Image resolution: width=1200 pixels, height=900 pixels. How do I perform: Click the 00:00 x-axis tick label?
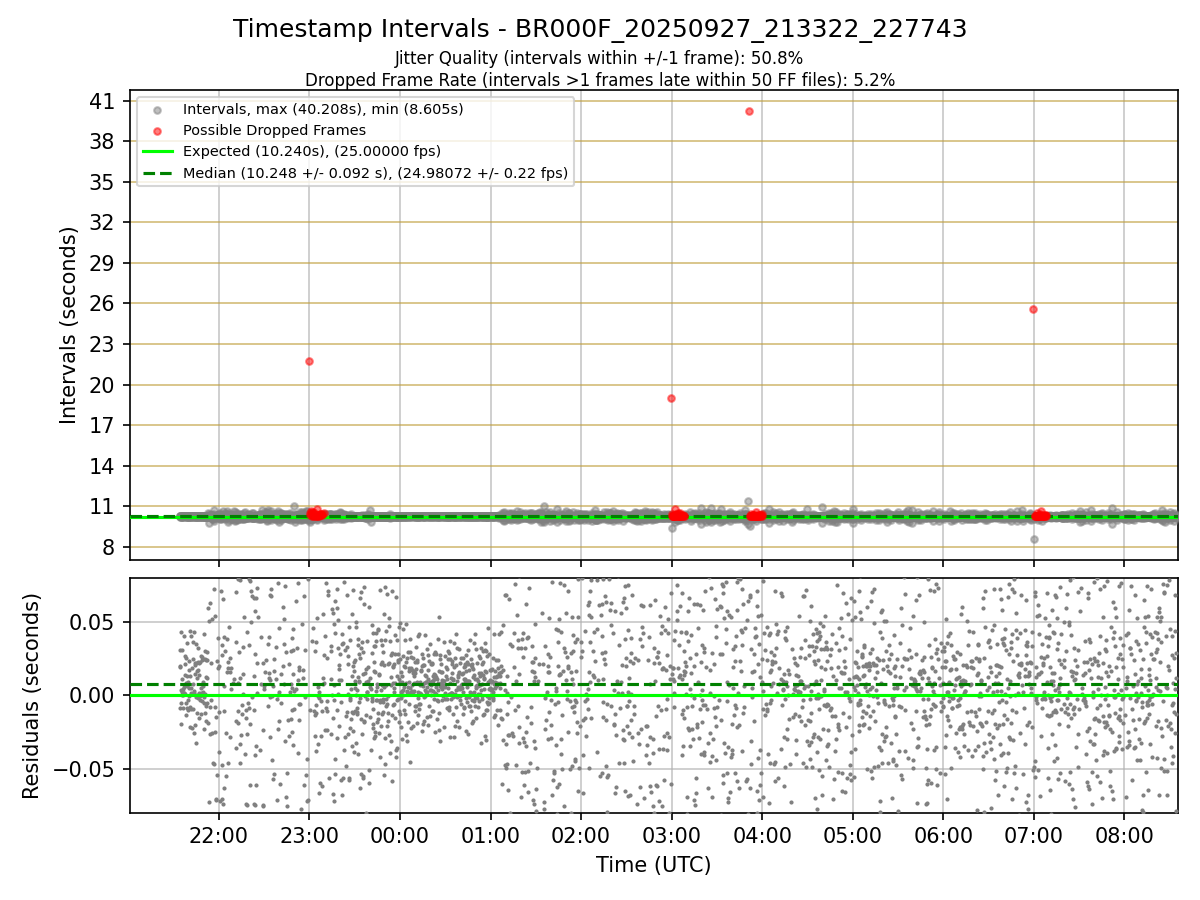coord(400,835)
